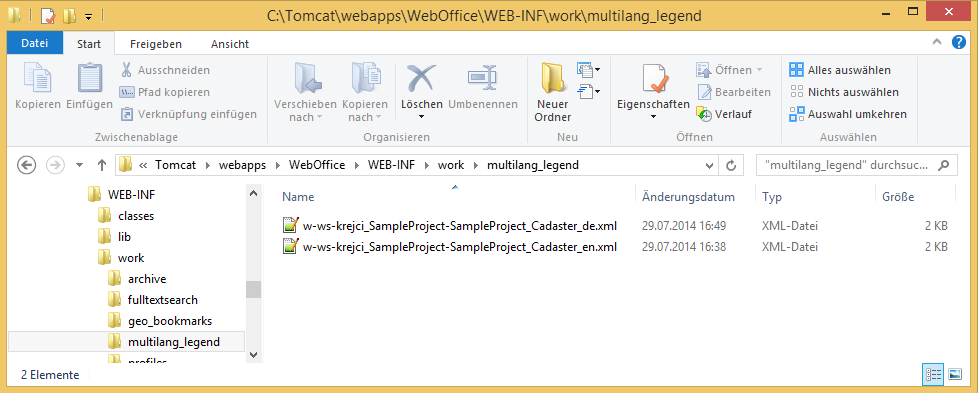This screenshot has width=978, height=393.
Task: Click Ausschneiden scissors command
Action: 165,70
